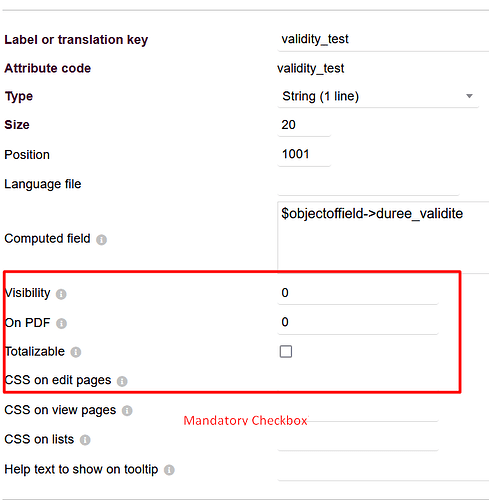Click the CSS on view pages info icon
Image resolution: width=489 pixels, height=500 pixels.
127,411
